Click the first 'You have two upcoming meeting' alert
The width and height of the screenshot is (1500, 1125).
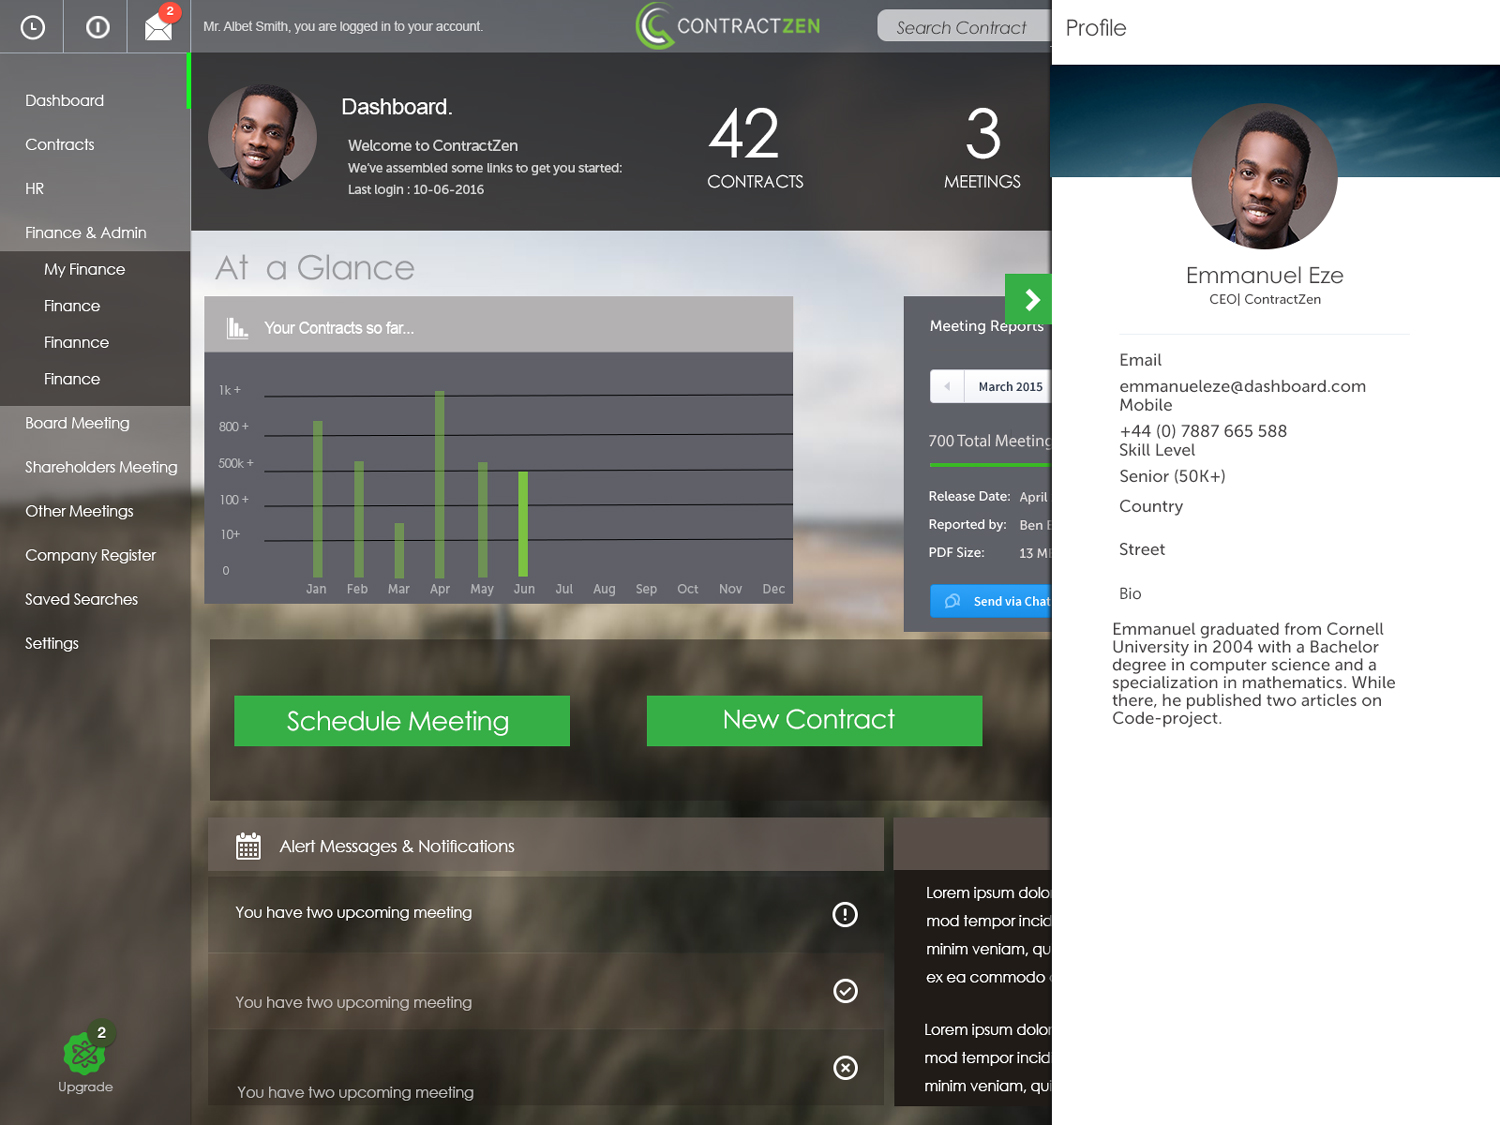tap(546, 913)
